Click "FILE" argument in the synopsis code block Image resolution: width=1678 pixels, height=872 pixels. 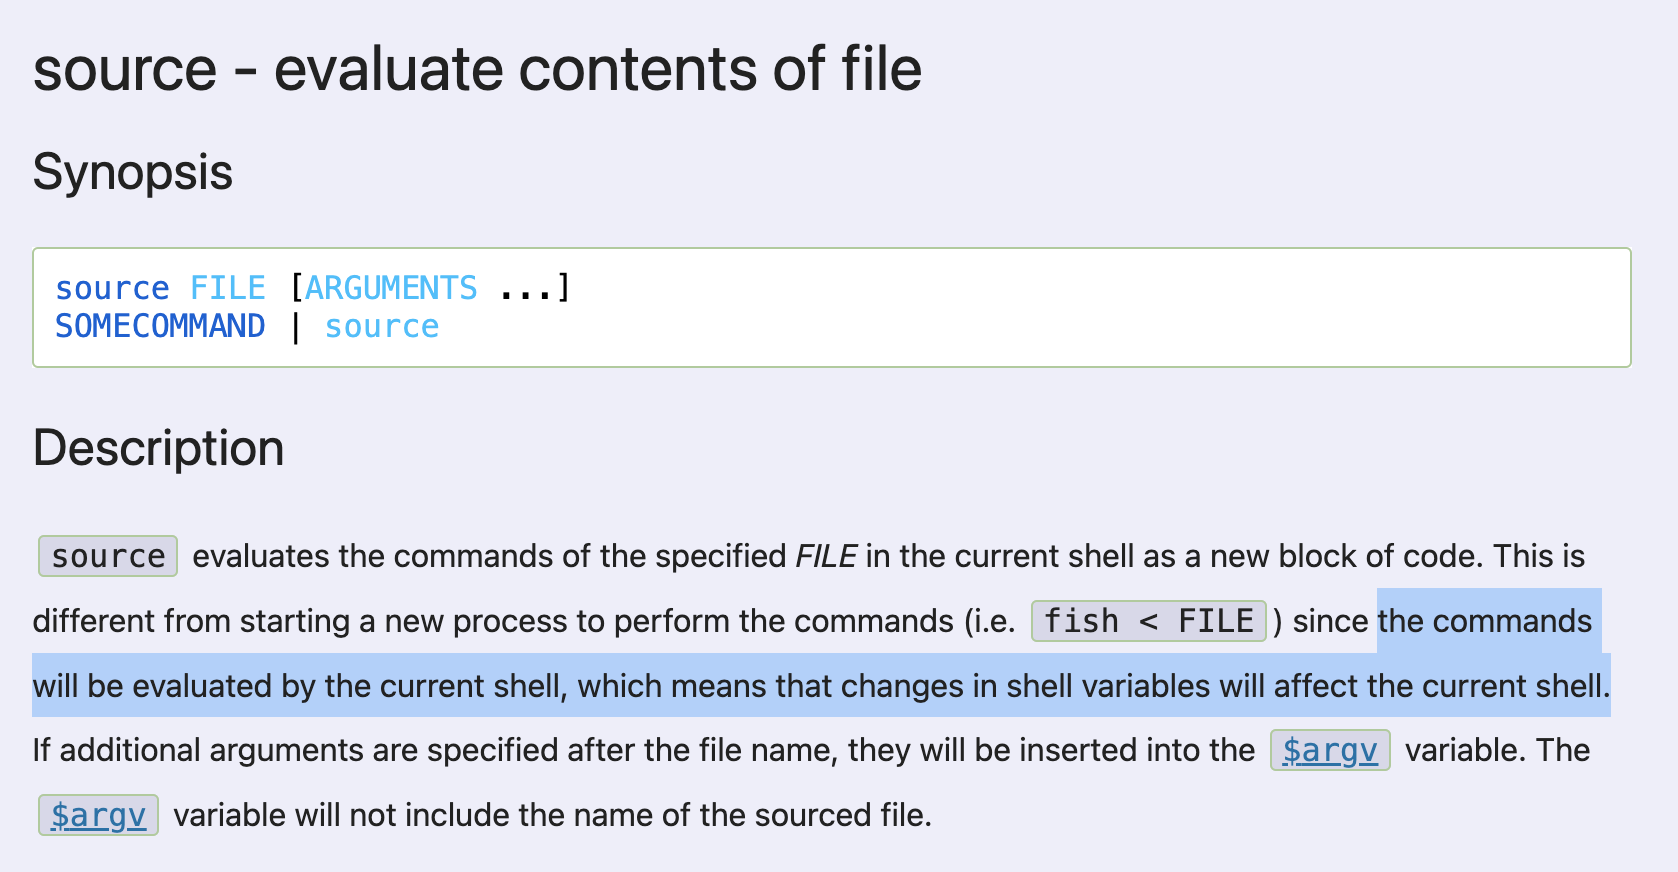[x=228, y=288]
